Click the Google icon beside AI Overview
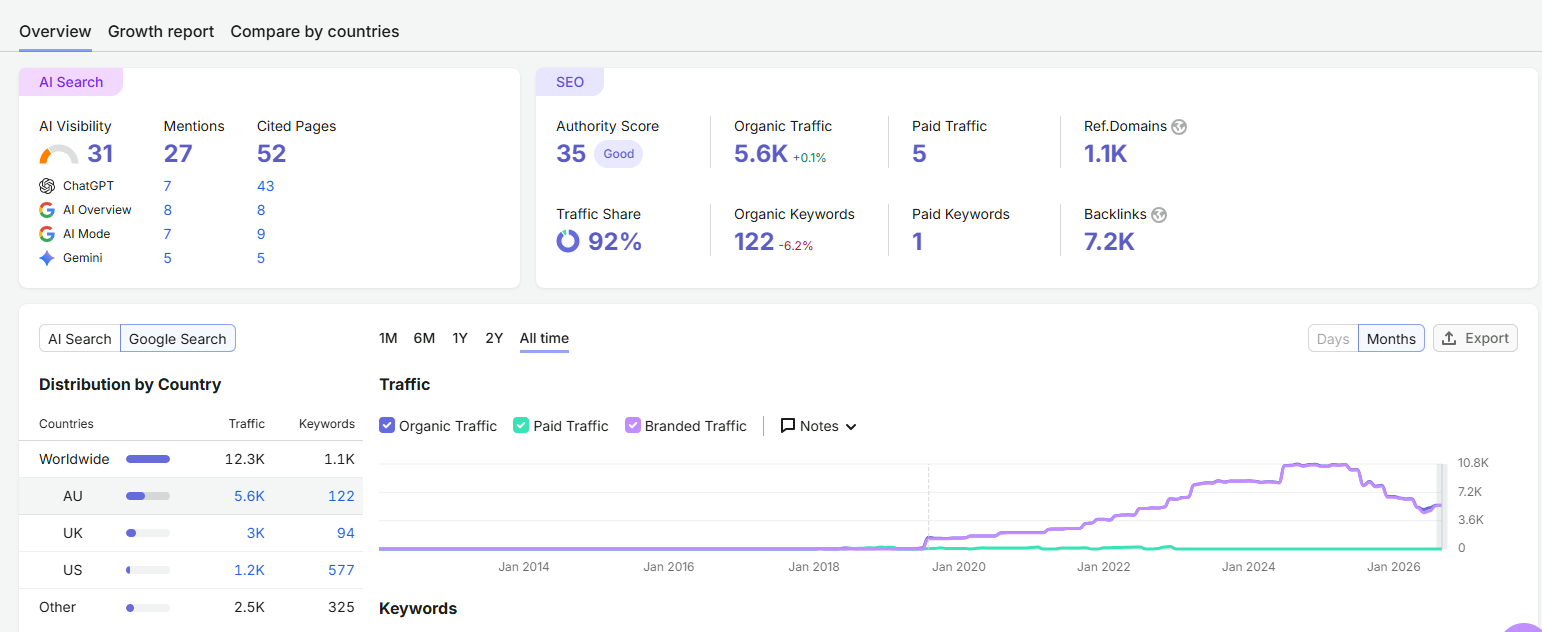1542x632 pixels. (x=47, y=210)
